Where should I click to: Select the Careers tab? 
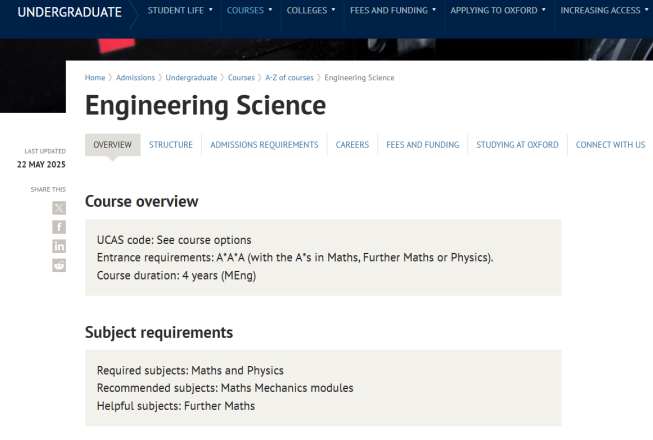(352, 145)
